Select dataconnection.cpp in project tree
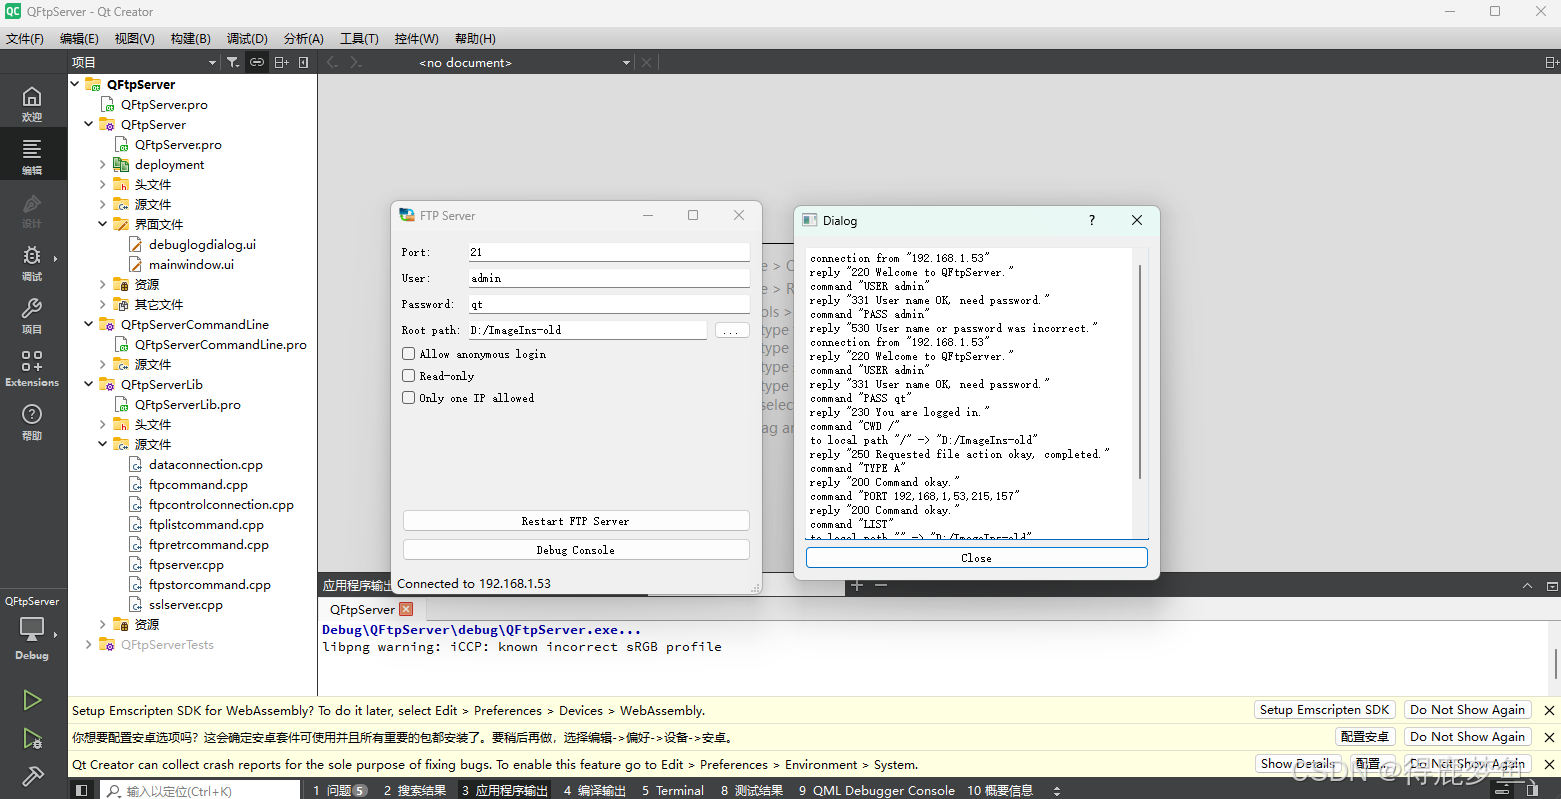 (205, 464)
